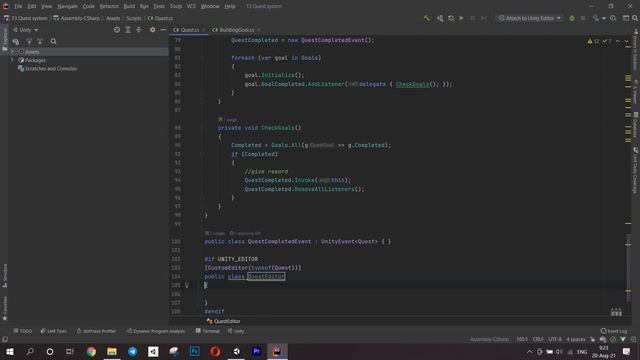
Task: Click Assembly-CSharp breadcrumb in navigation bar
Action: [77, 18]
